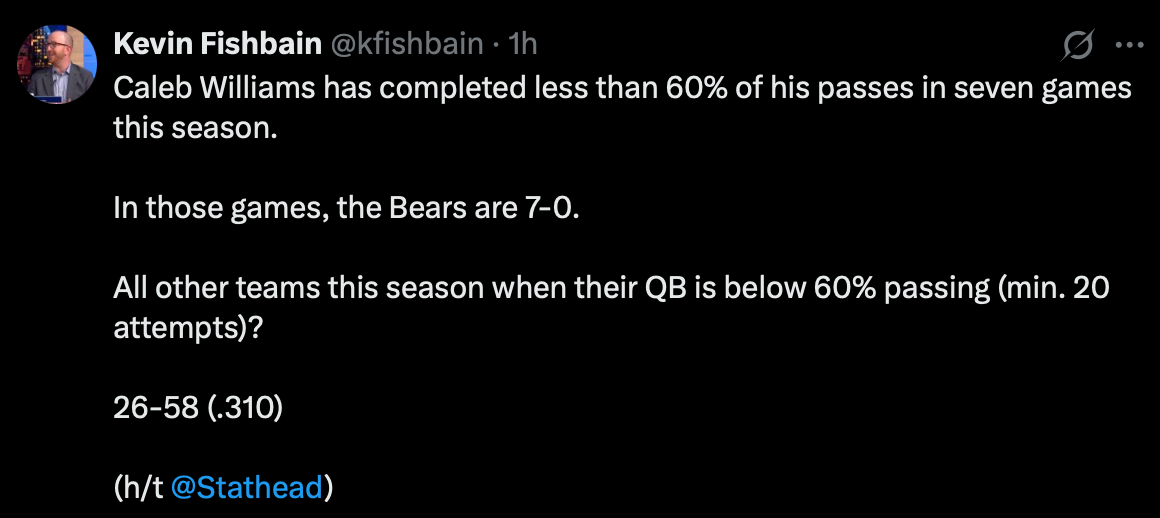
Task: Click the word 'attempts)?' in the tweet
Action: click(x=188, y=329)
